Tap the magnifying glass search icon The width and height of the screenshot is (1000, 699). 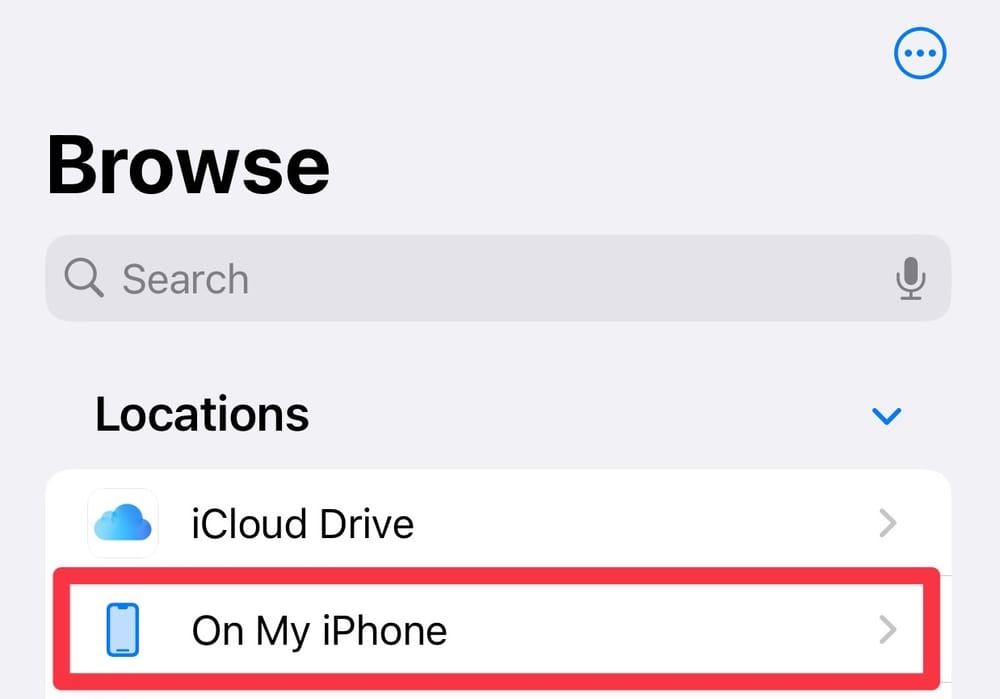[84, 277]
